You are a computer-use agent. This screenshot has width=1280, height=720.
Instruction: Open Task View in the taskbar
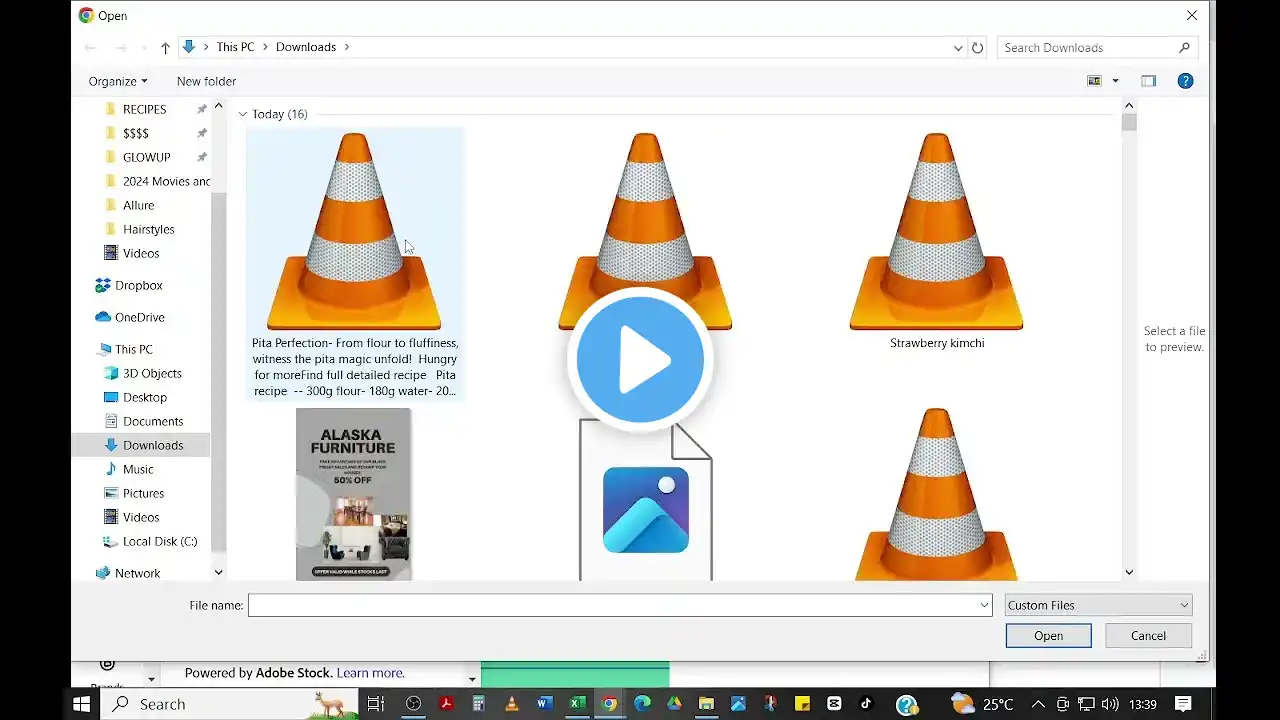pos(375,704)
